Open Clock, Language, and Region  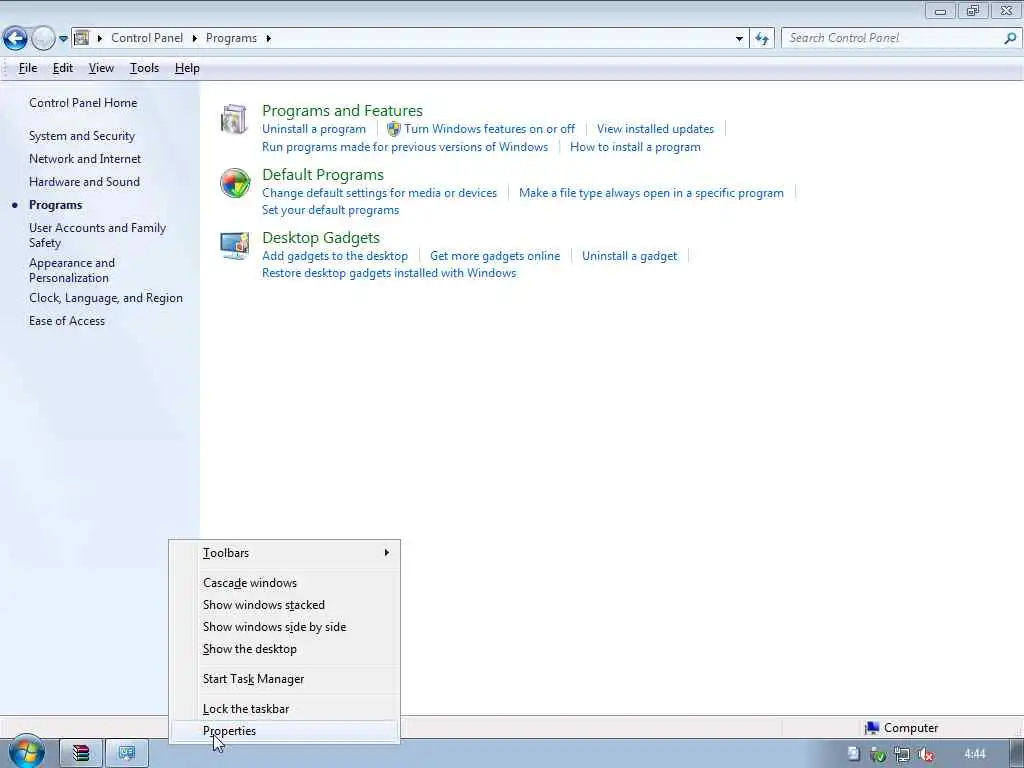(106, 298)
